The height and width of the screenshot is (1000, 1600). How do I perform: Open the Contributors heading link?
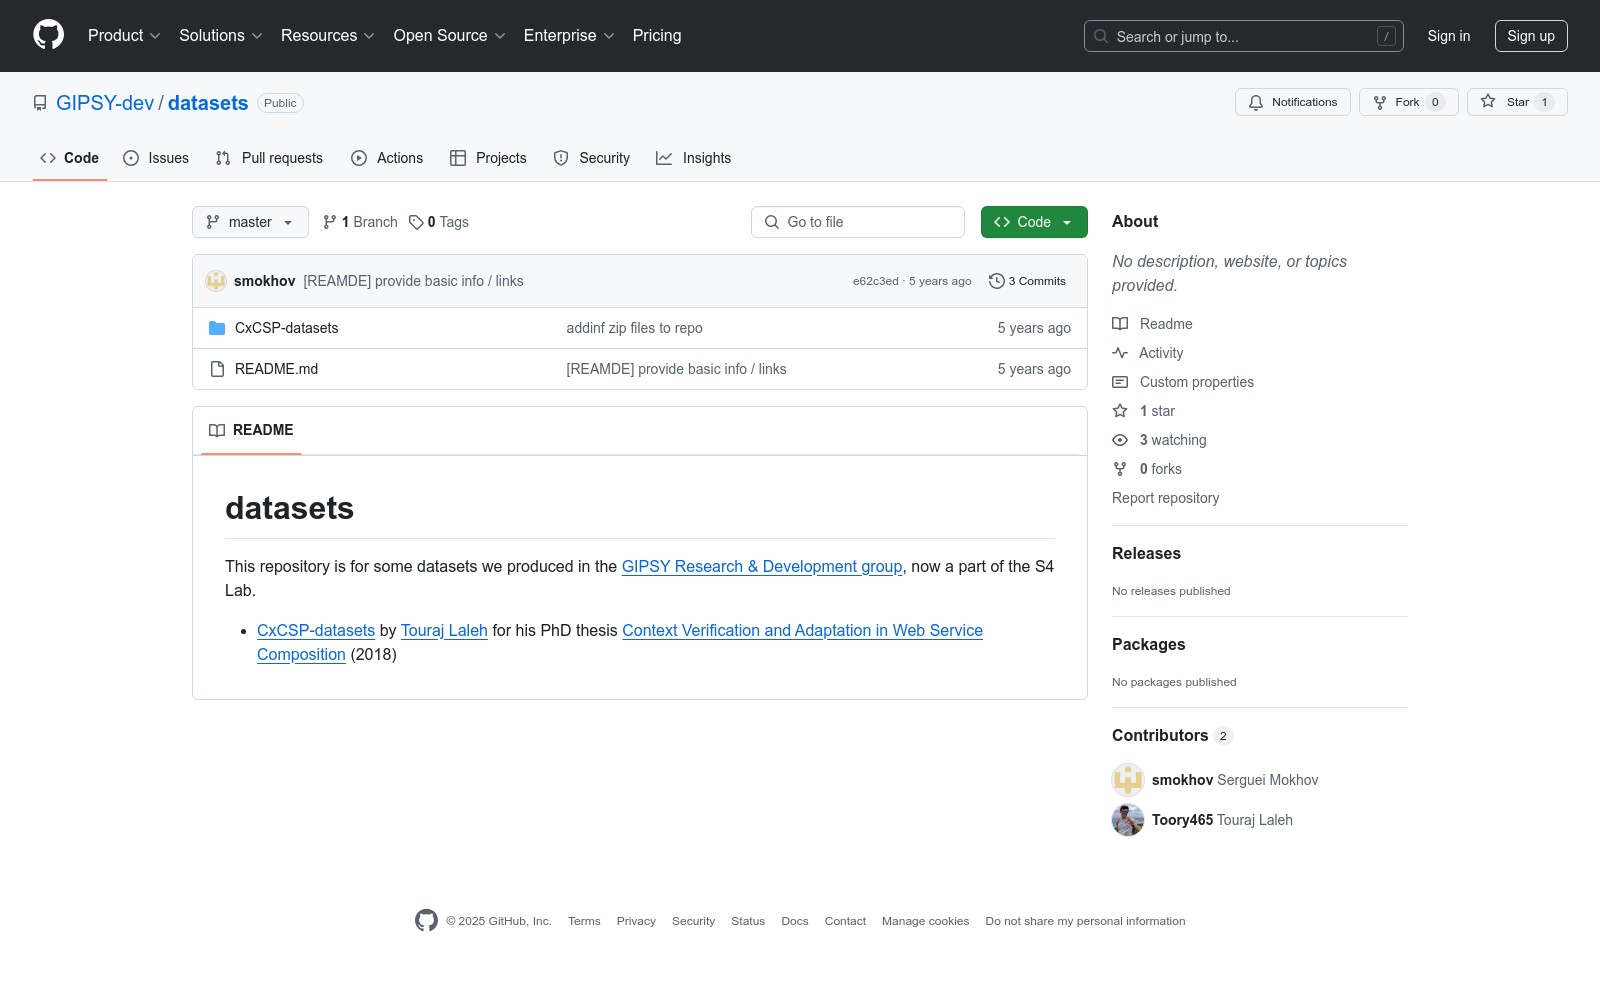pos(1172,735)
